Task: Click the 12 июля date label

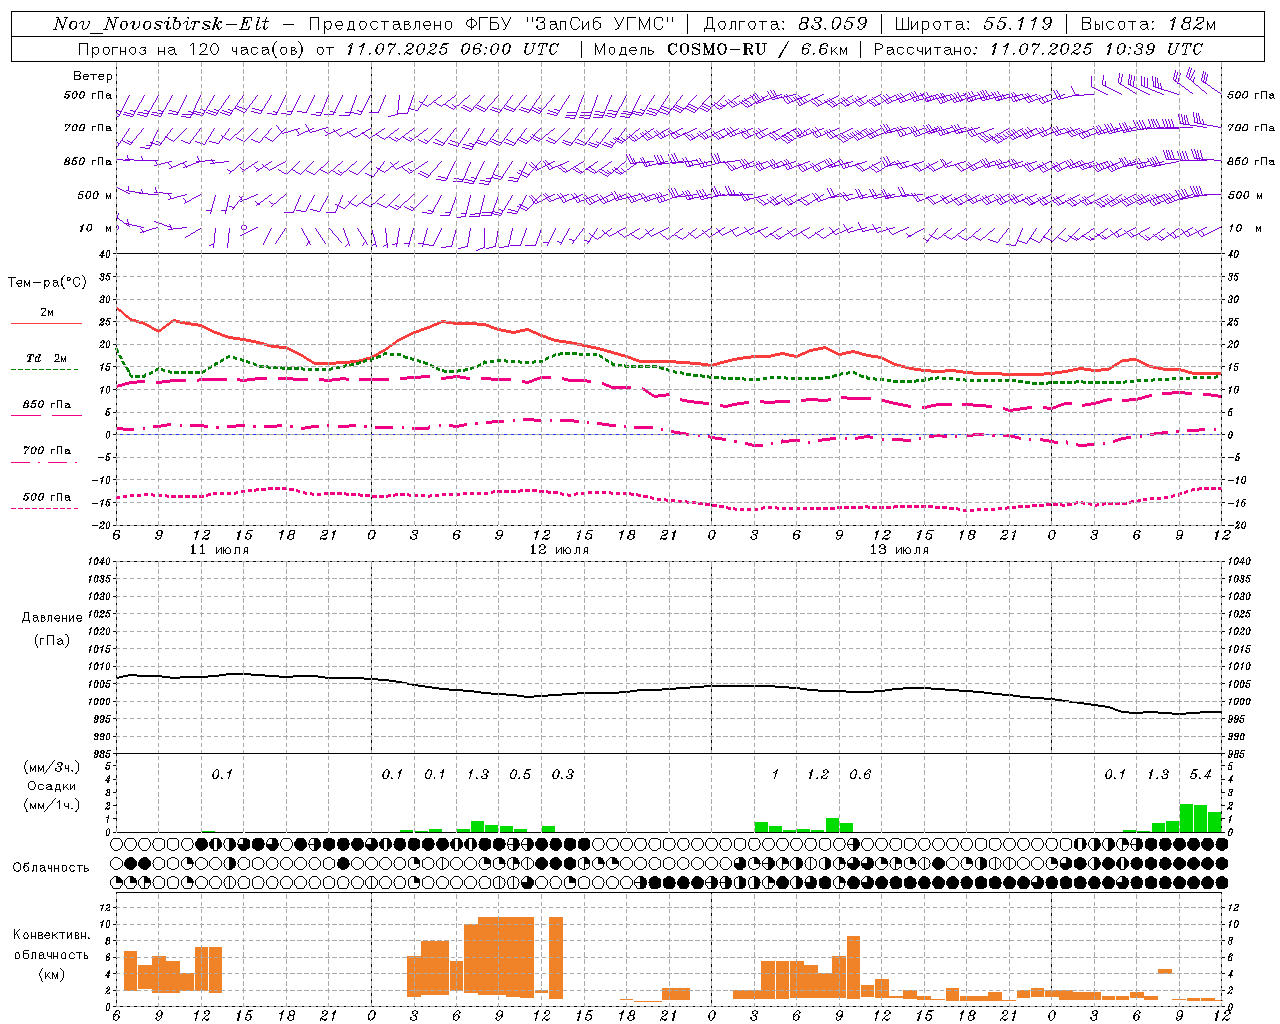Action: pyautogui.click(x=559, y=550)
